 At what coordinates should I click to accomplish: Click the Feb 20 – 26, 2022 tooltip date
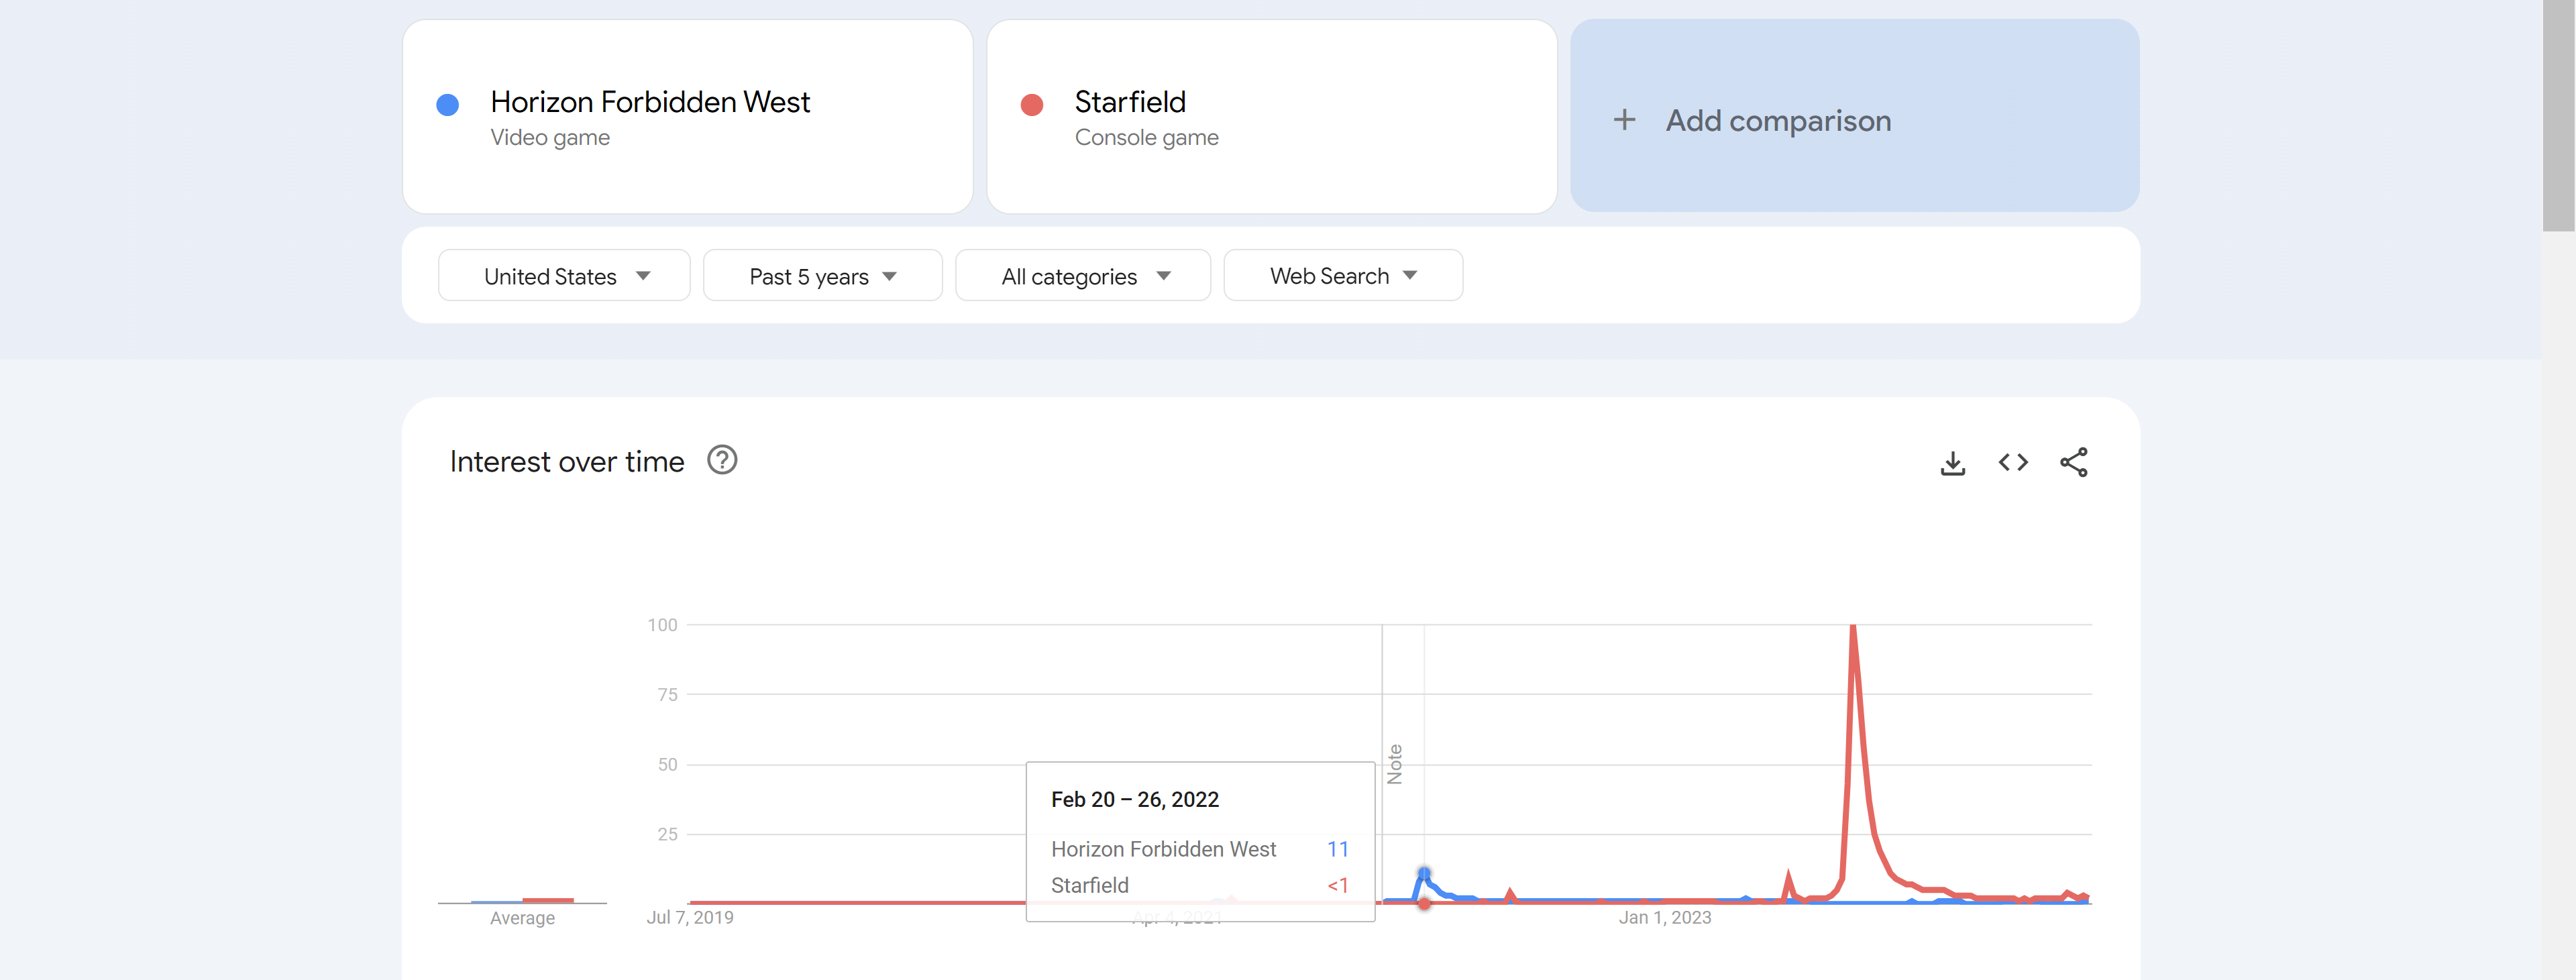(1135, 799)
